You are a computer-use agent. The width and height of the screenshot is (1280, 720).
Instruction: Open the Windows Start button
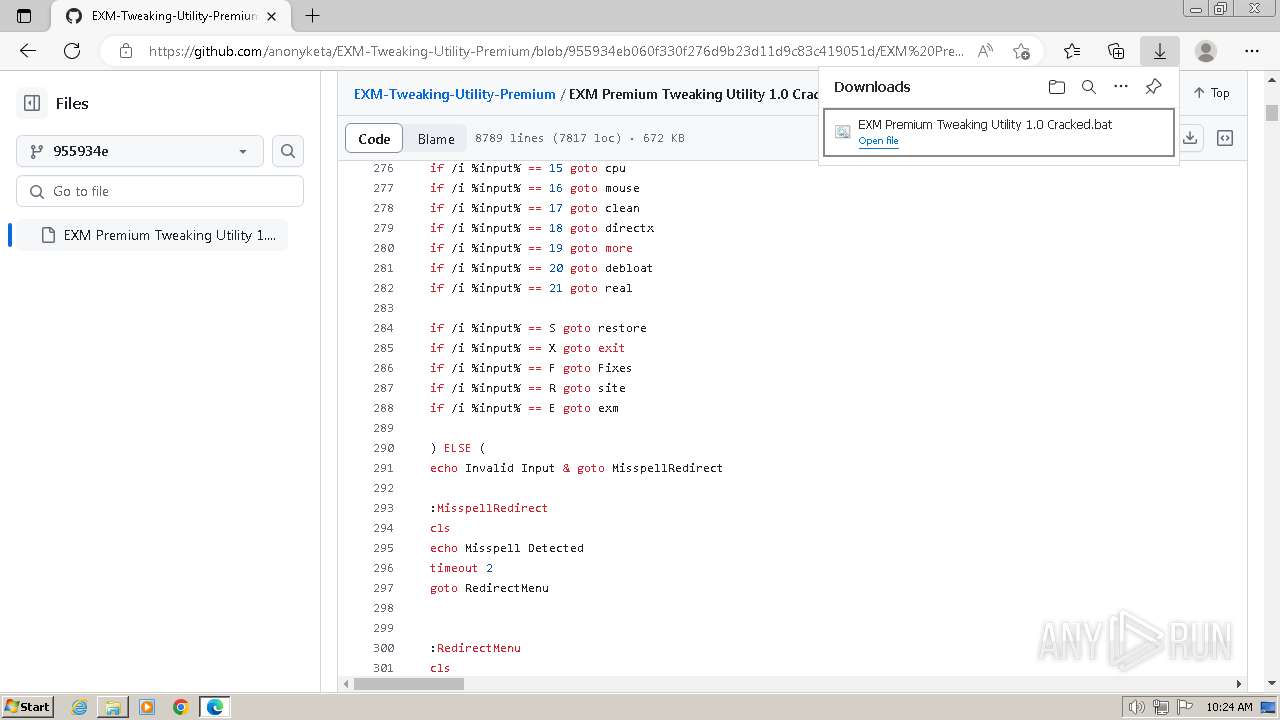tap(27, 706)
